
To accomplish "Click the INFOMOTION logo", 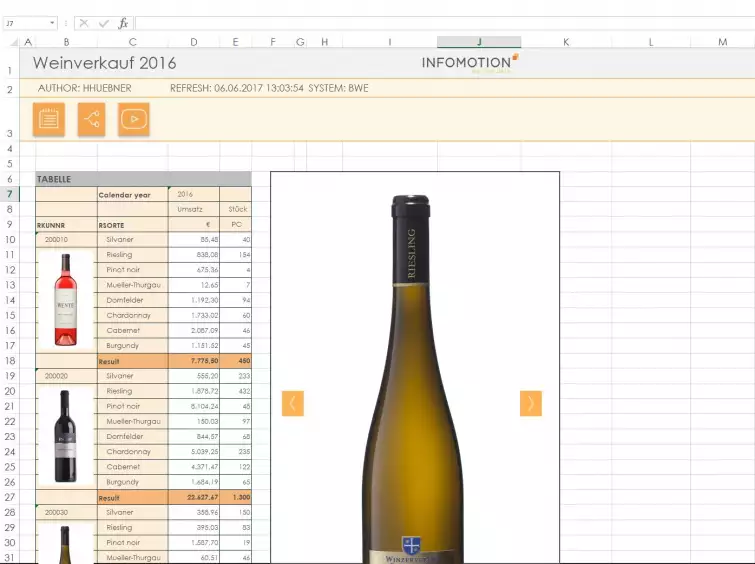I will pyautogui.click(x=469, y=64).
